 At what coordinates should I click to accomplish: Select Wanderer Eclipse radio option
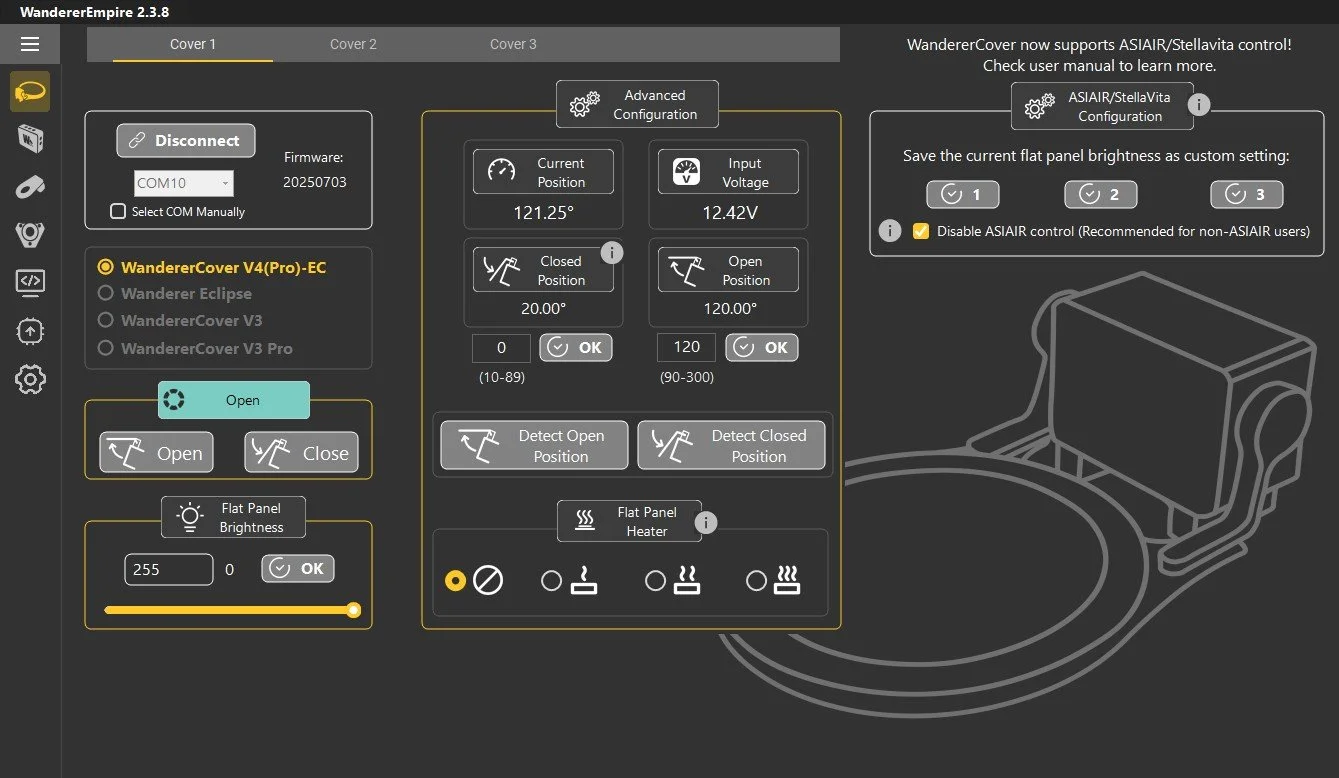coord(105,294)
